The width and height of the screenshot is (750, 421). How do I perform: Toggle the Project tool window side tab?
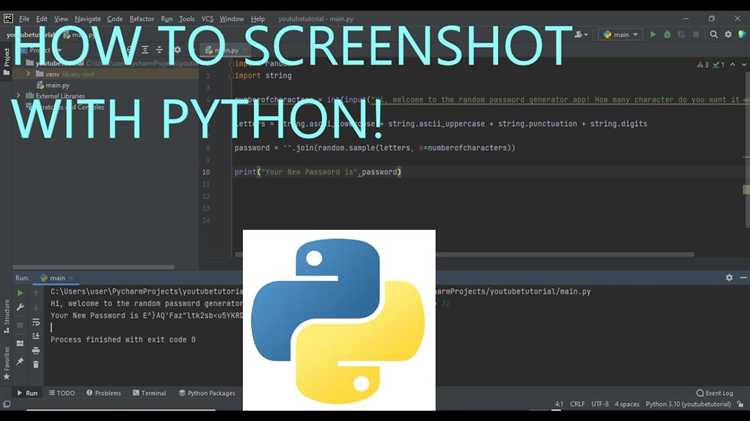point(6,61)
